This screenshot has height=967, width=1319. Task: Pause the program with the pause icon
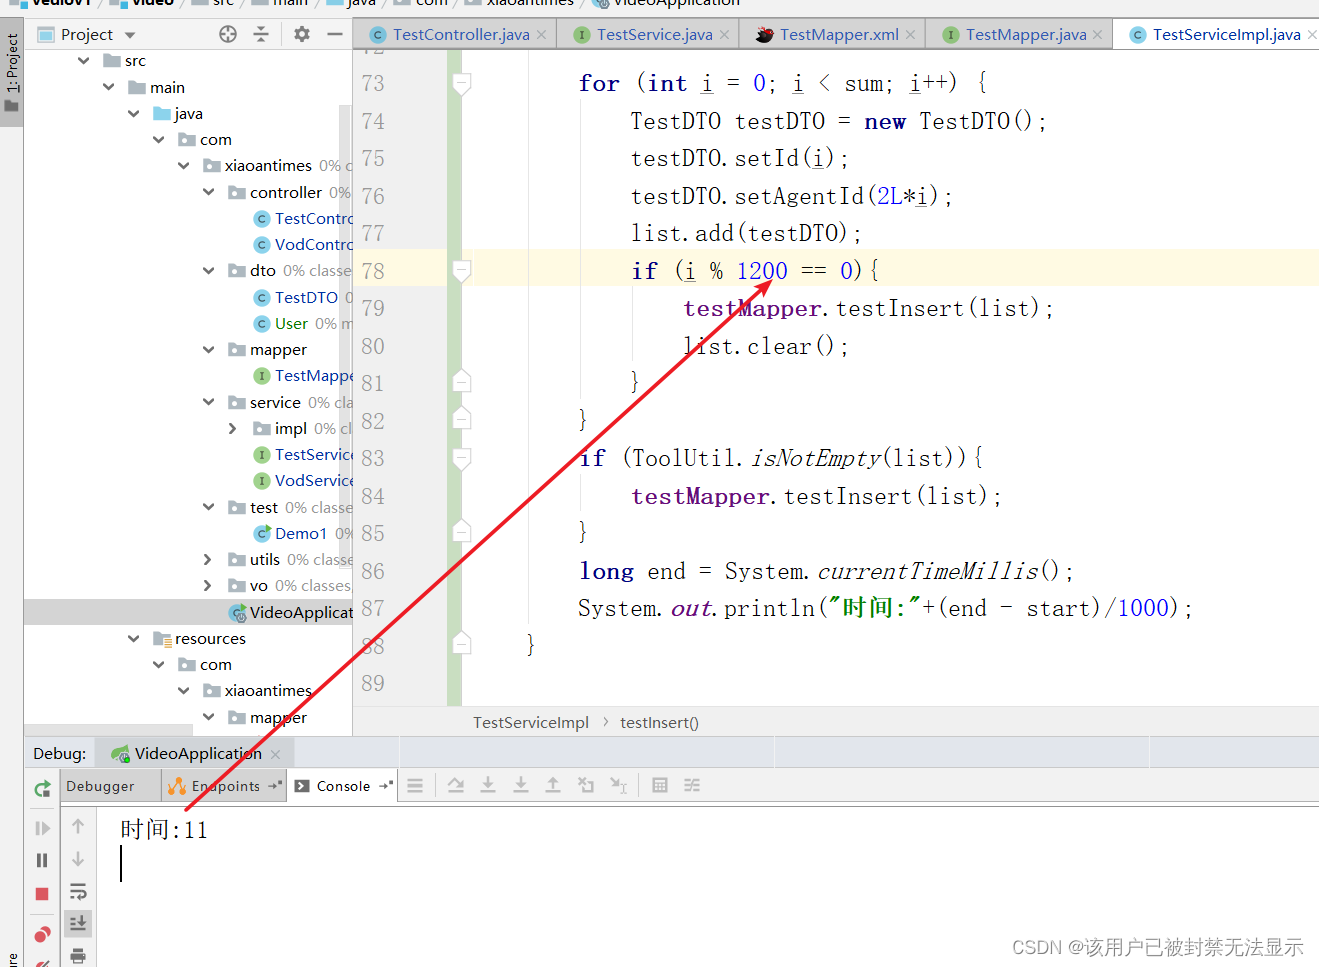[42, 860]
